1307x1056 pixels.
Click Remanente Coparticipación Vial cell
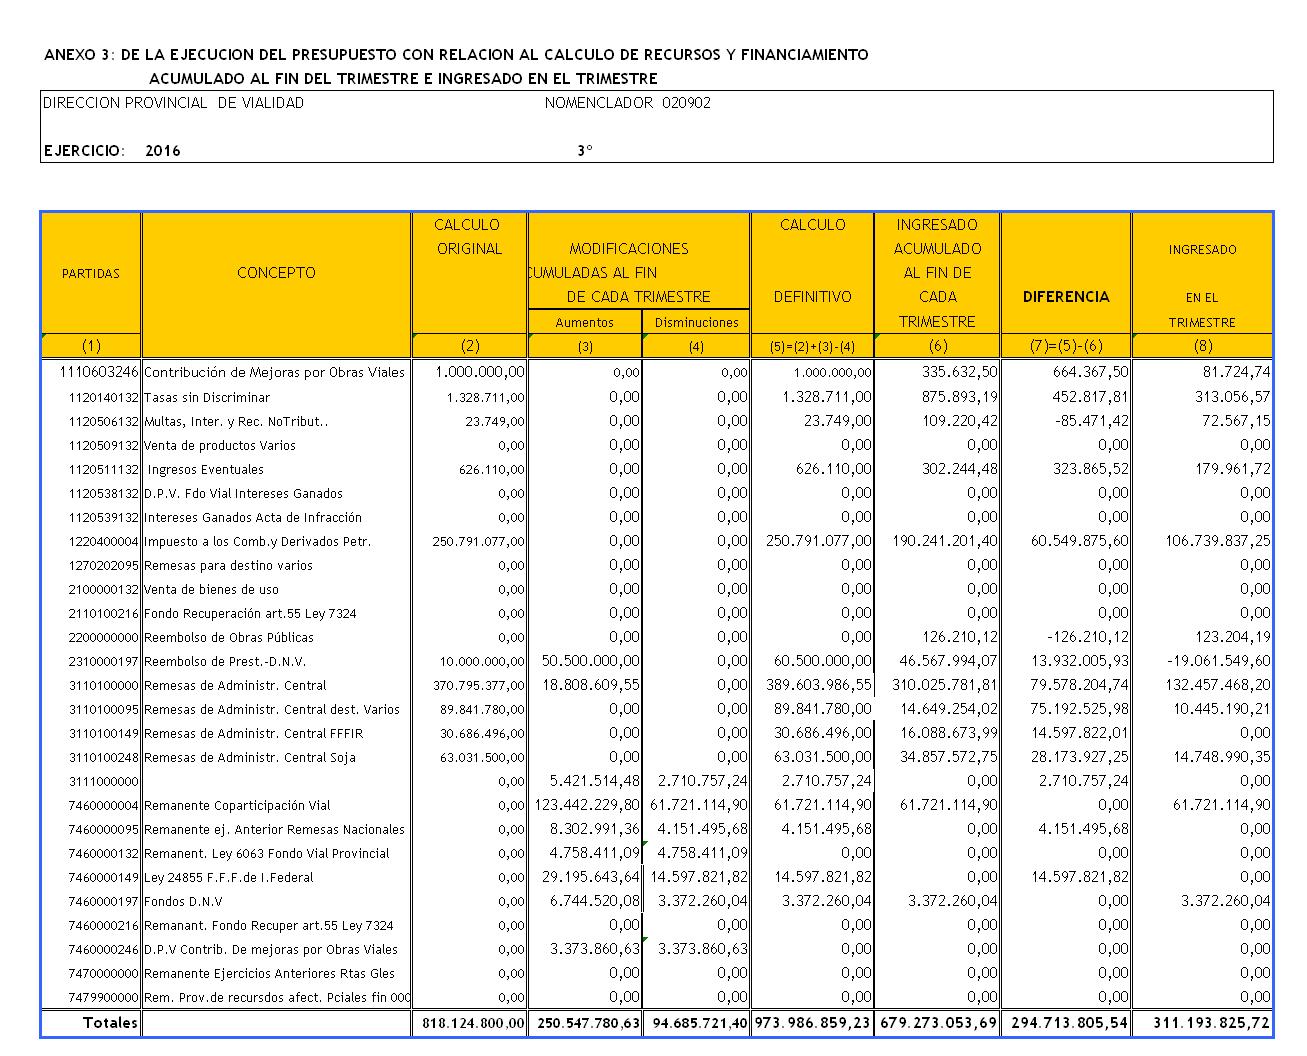[x=237, y=805]
